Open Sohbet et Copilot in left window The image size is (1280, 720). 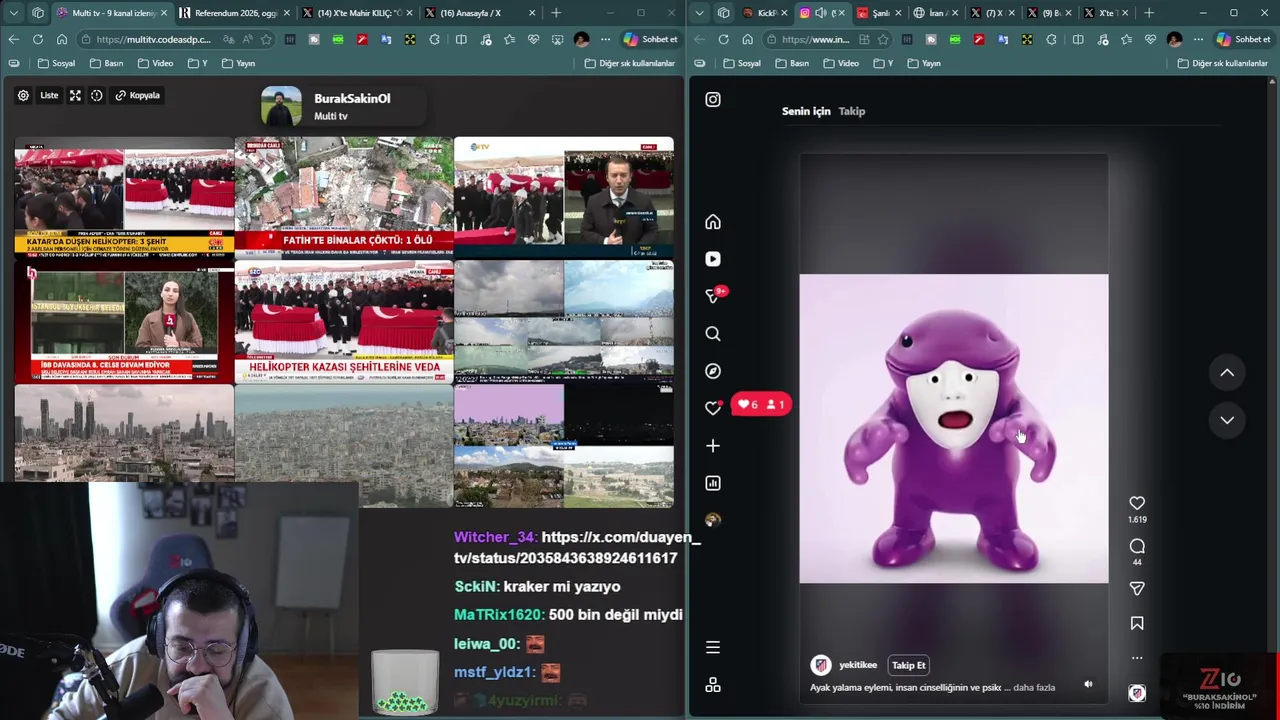pyautogui.click(x=651, y=39)
